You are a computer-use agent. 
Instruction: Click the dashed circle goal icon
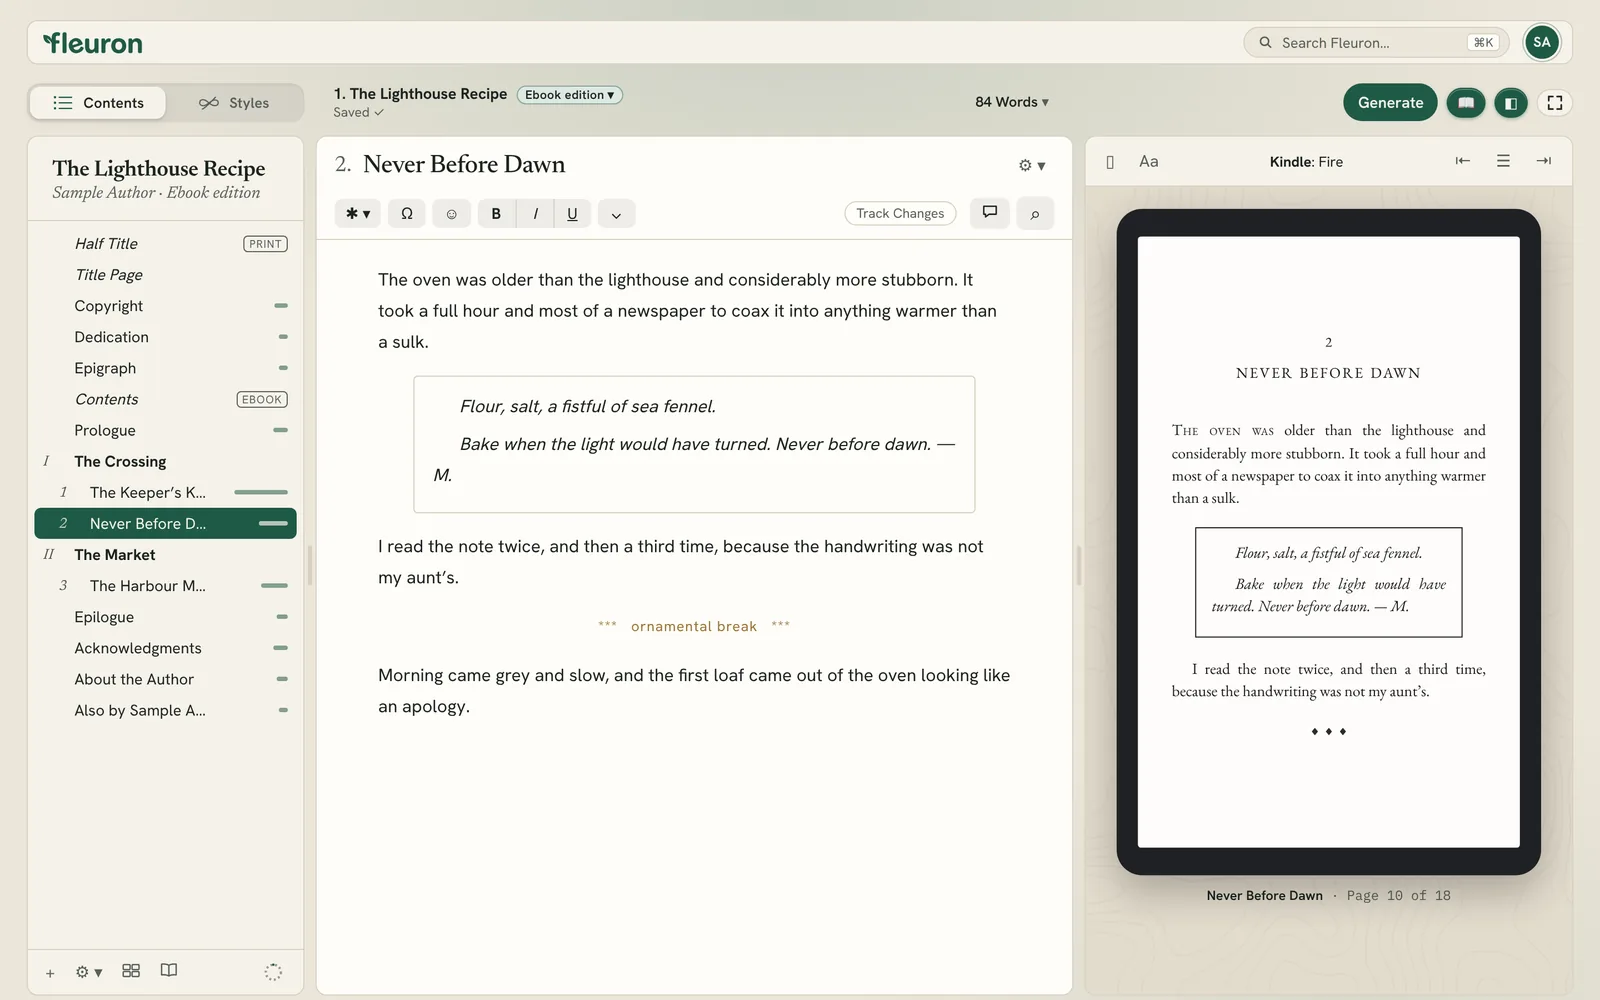click(273, 972)
